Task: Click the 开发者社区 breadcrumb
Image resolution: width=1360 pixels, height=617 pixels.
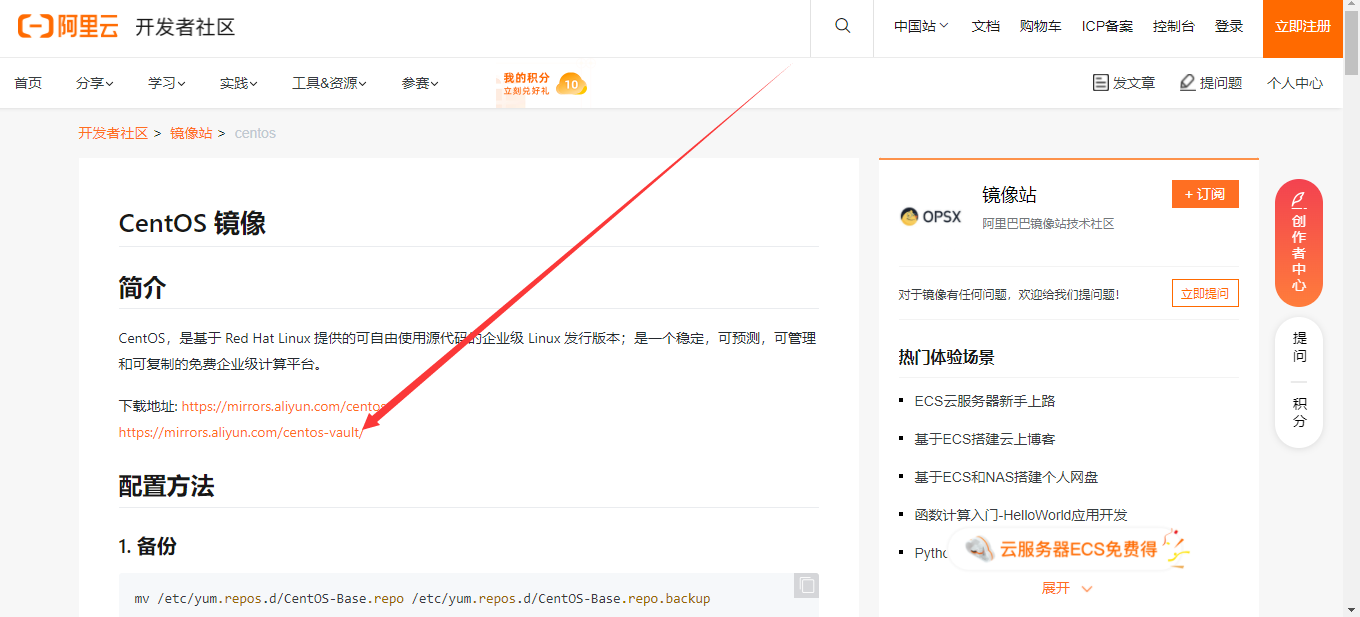Action: [x=114, y=133]
